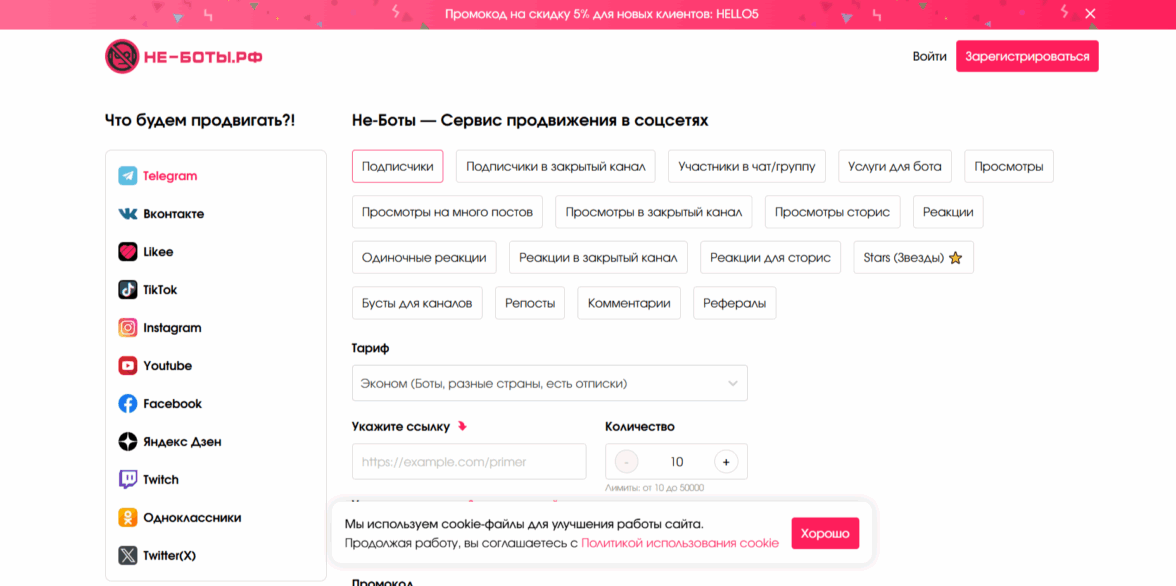Click the star icon on Stars (Звезды)

(x=955, y=258)
